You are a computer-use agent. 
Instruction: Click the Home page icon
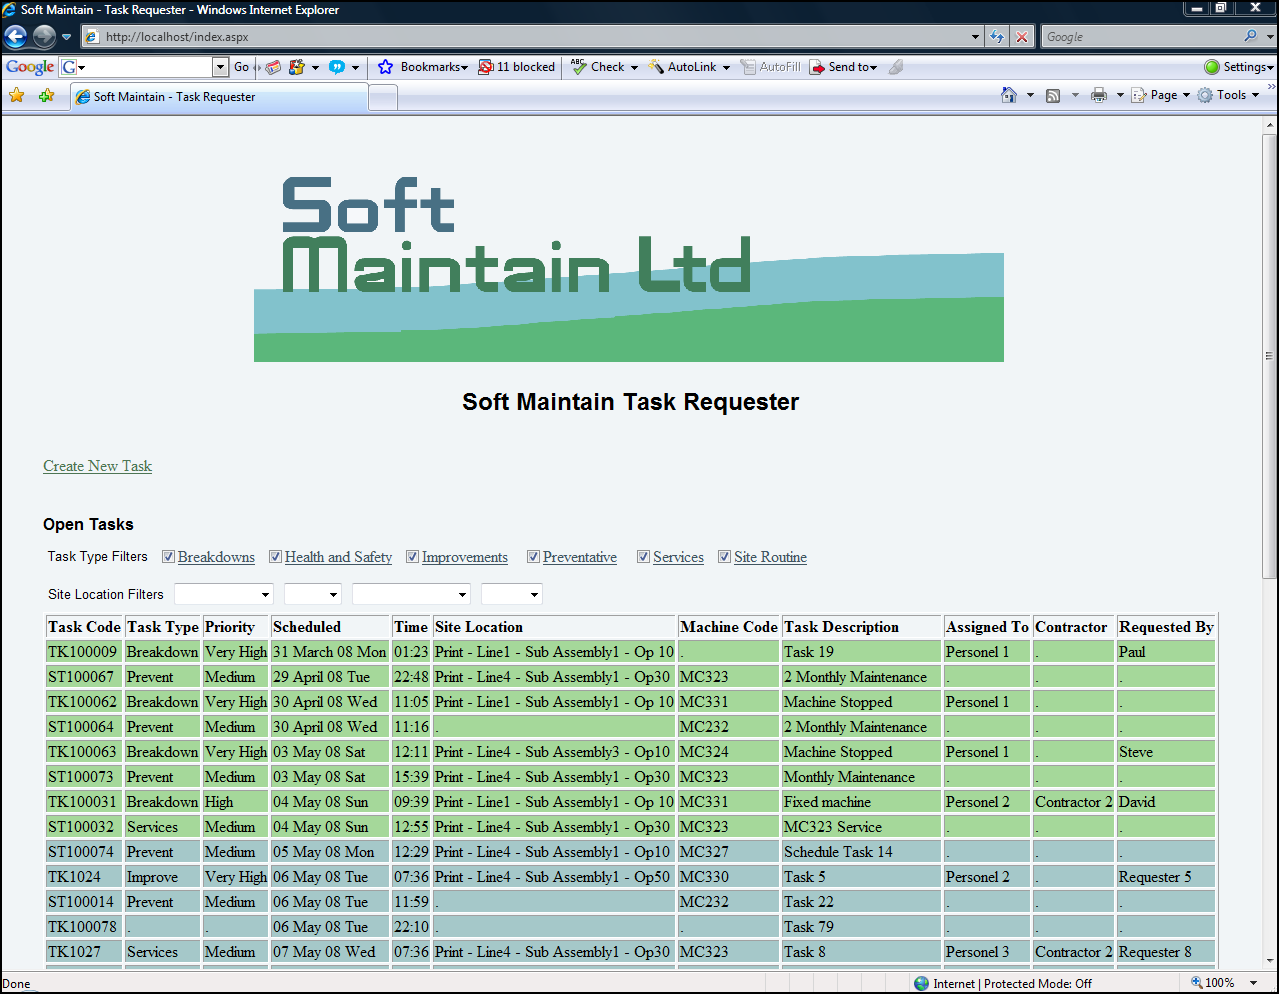(1009, 95)
